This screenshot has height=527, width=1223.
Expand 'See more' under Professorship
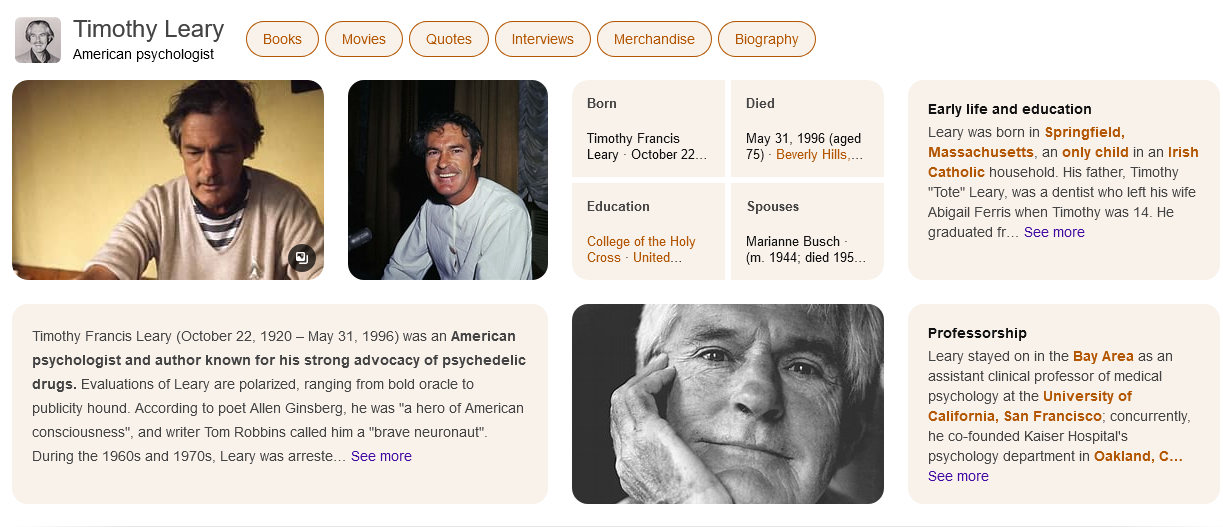click(x=958, y=476)
